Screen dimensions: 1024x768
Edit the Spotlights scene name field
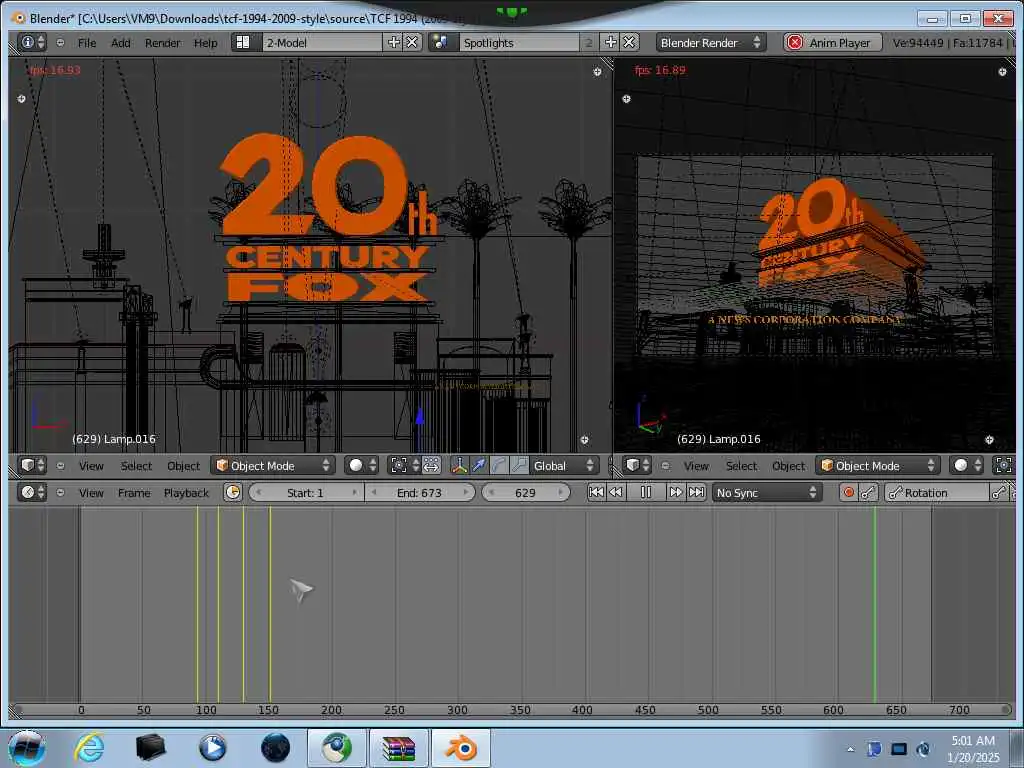pos(520,42)
